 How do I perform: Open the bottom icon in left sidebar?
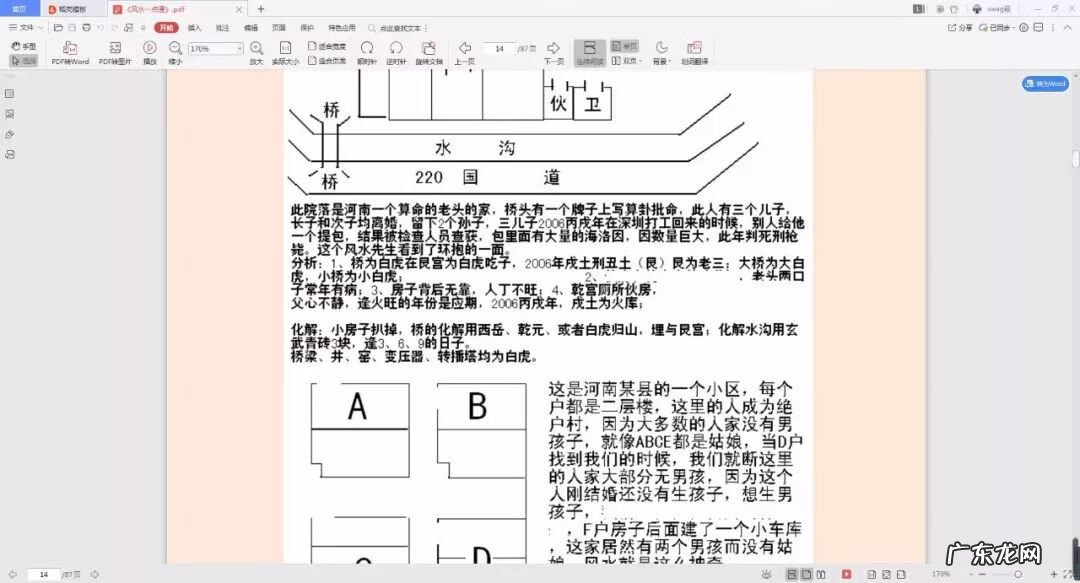point(10,155)
